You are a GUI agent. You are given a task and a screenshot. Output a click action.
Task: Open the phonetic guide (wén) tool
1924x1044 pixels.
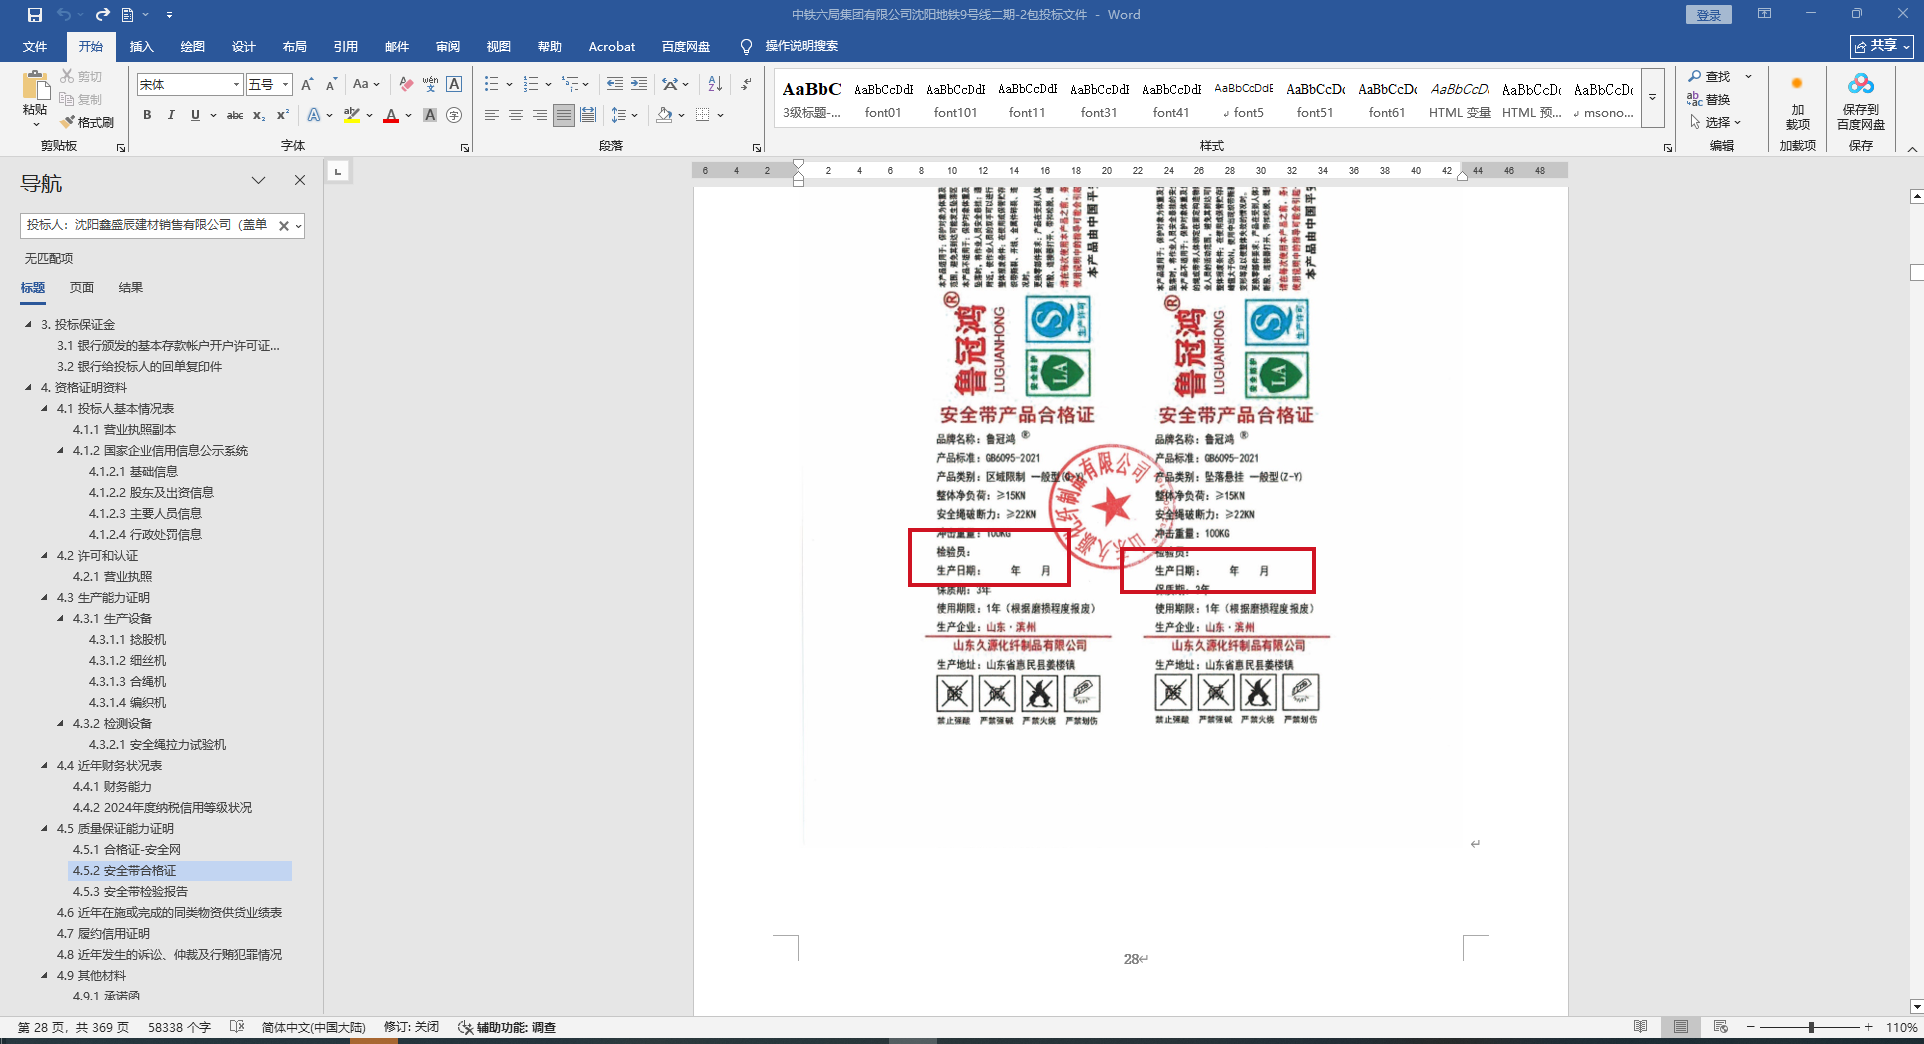(x=430, y=85)
